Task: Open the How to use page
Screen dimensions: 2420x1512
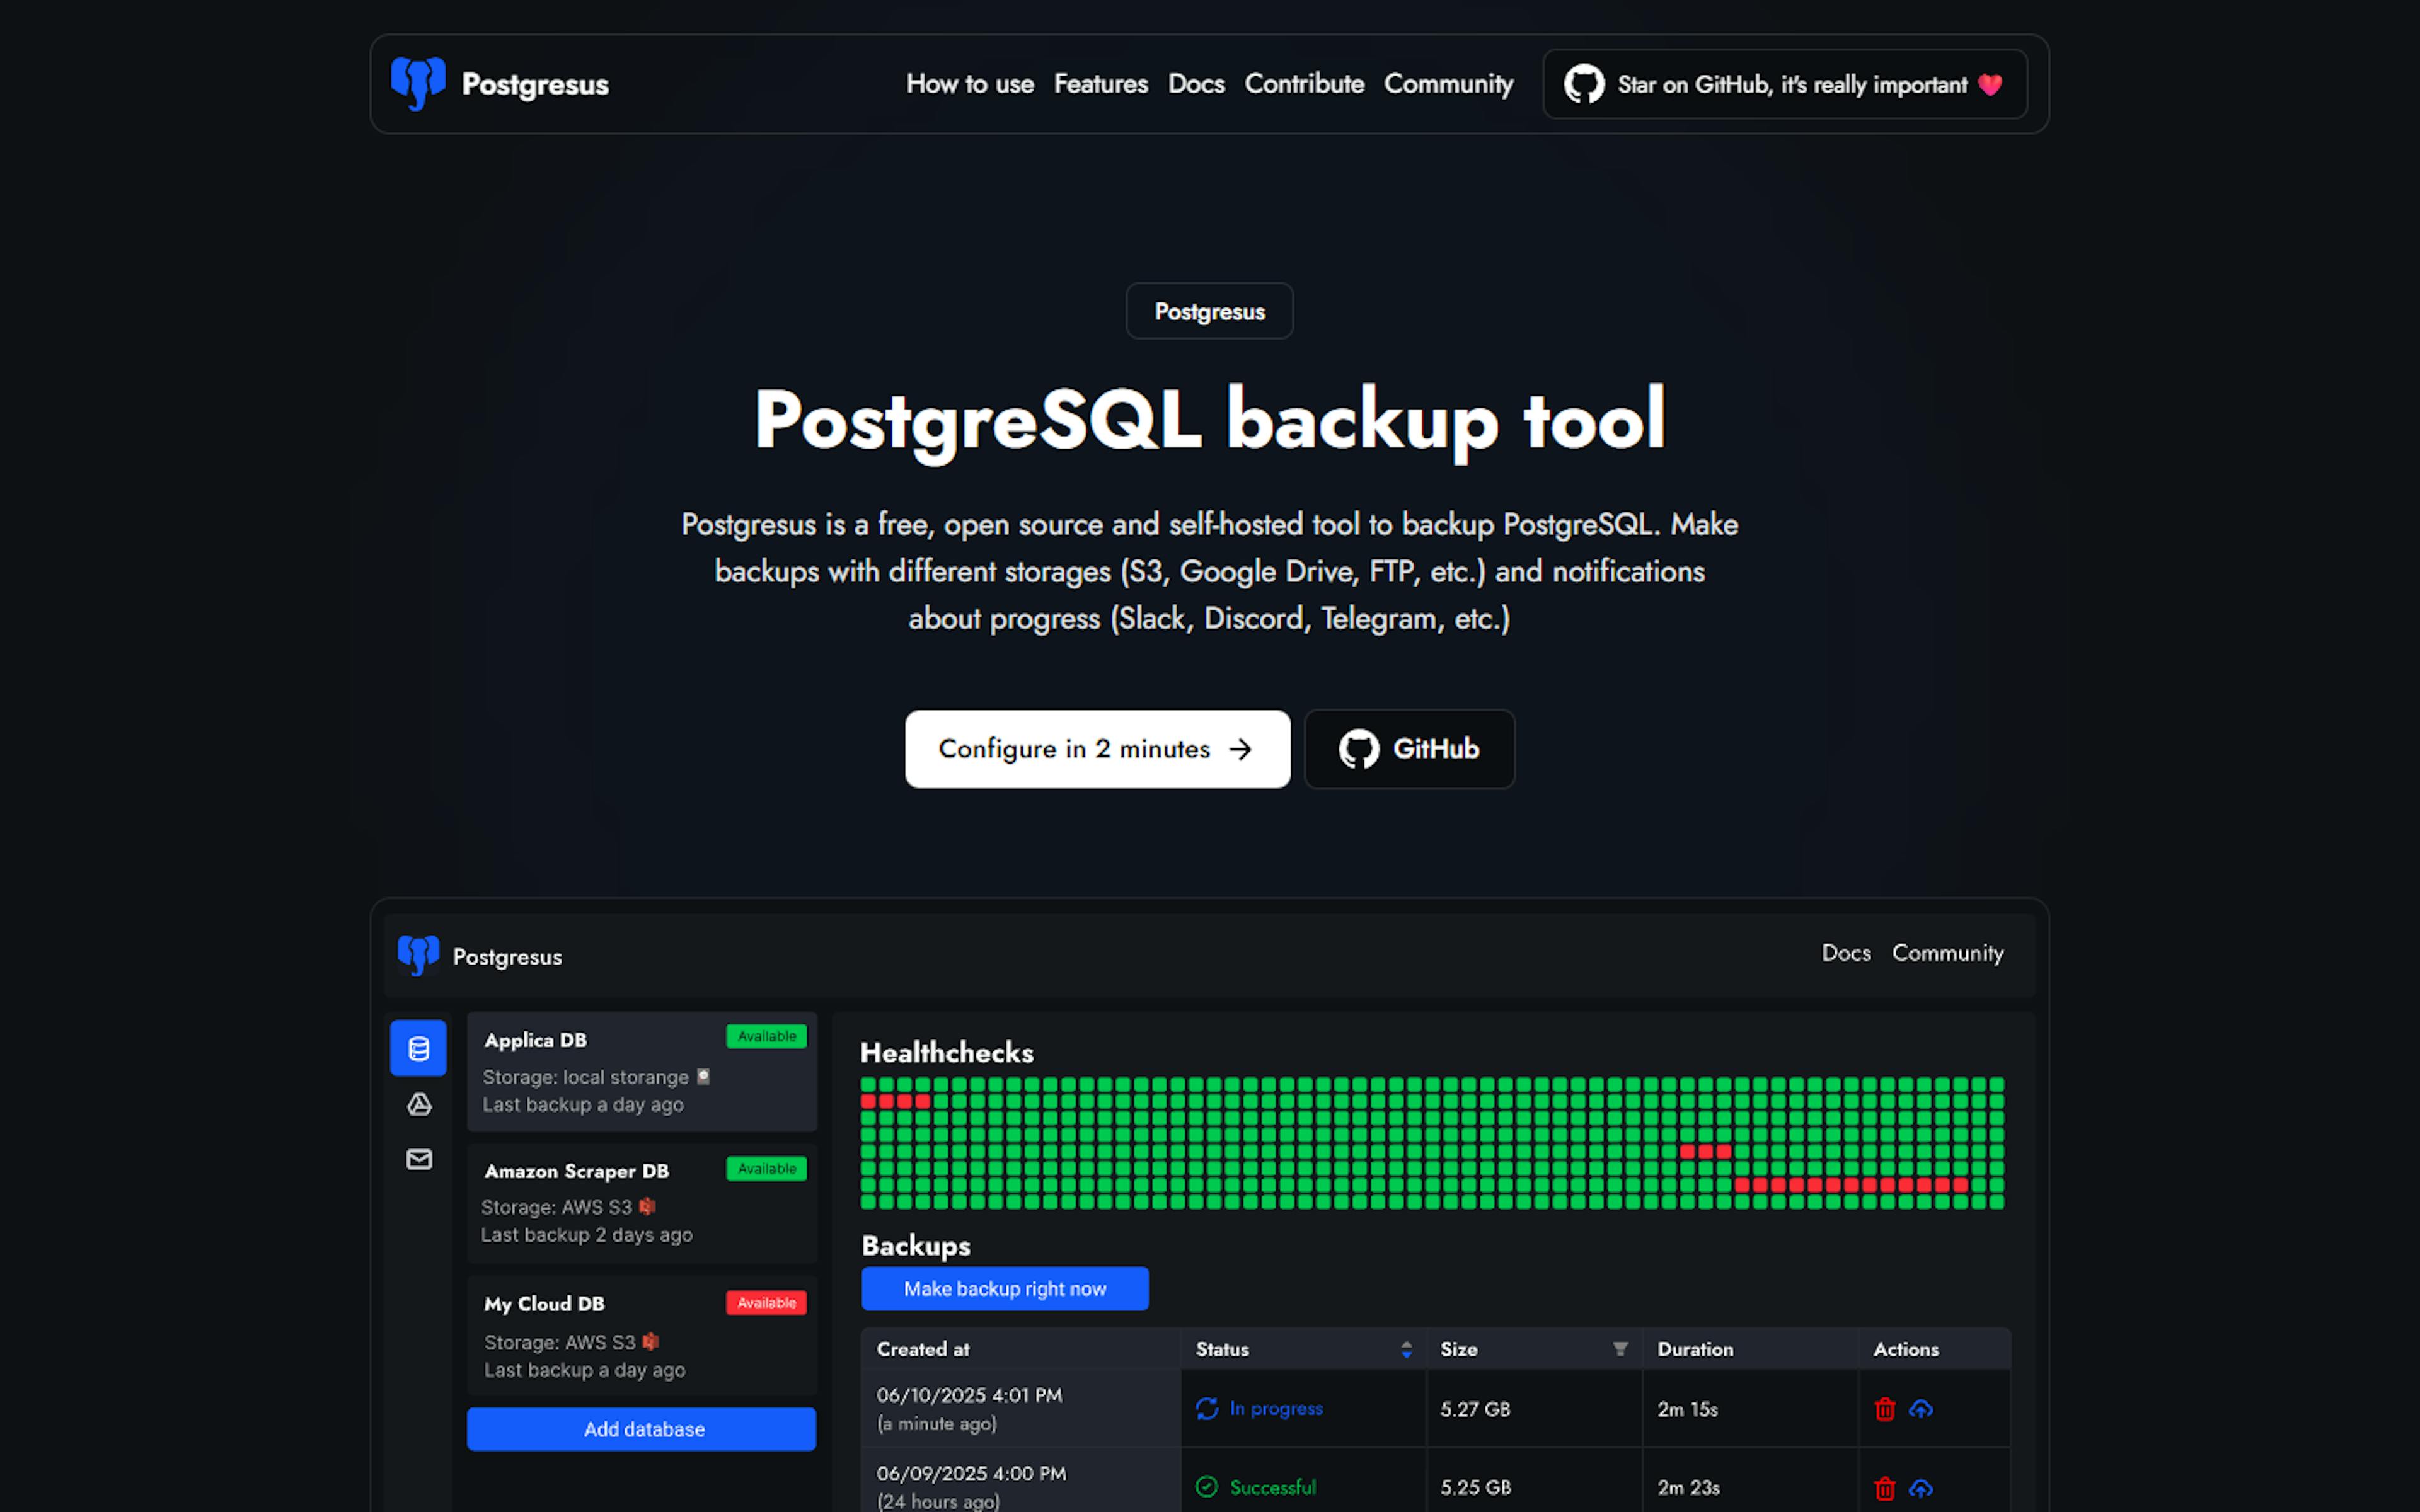Action: 969,84
